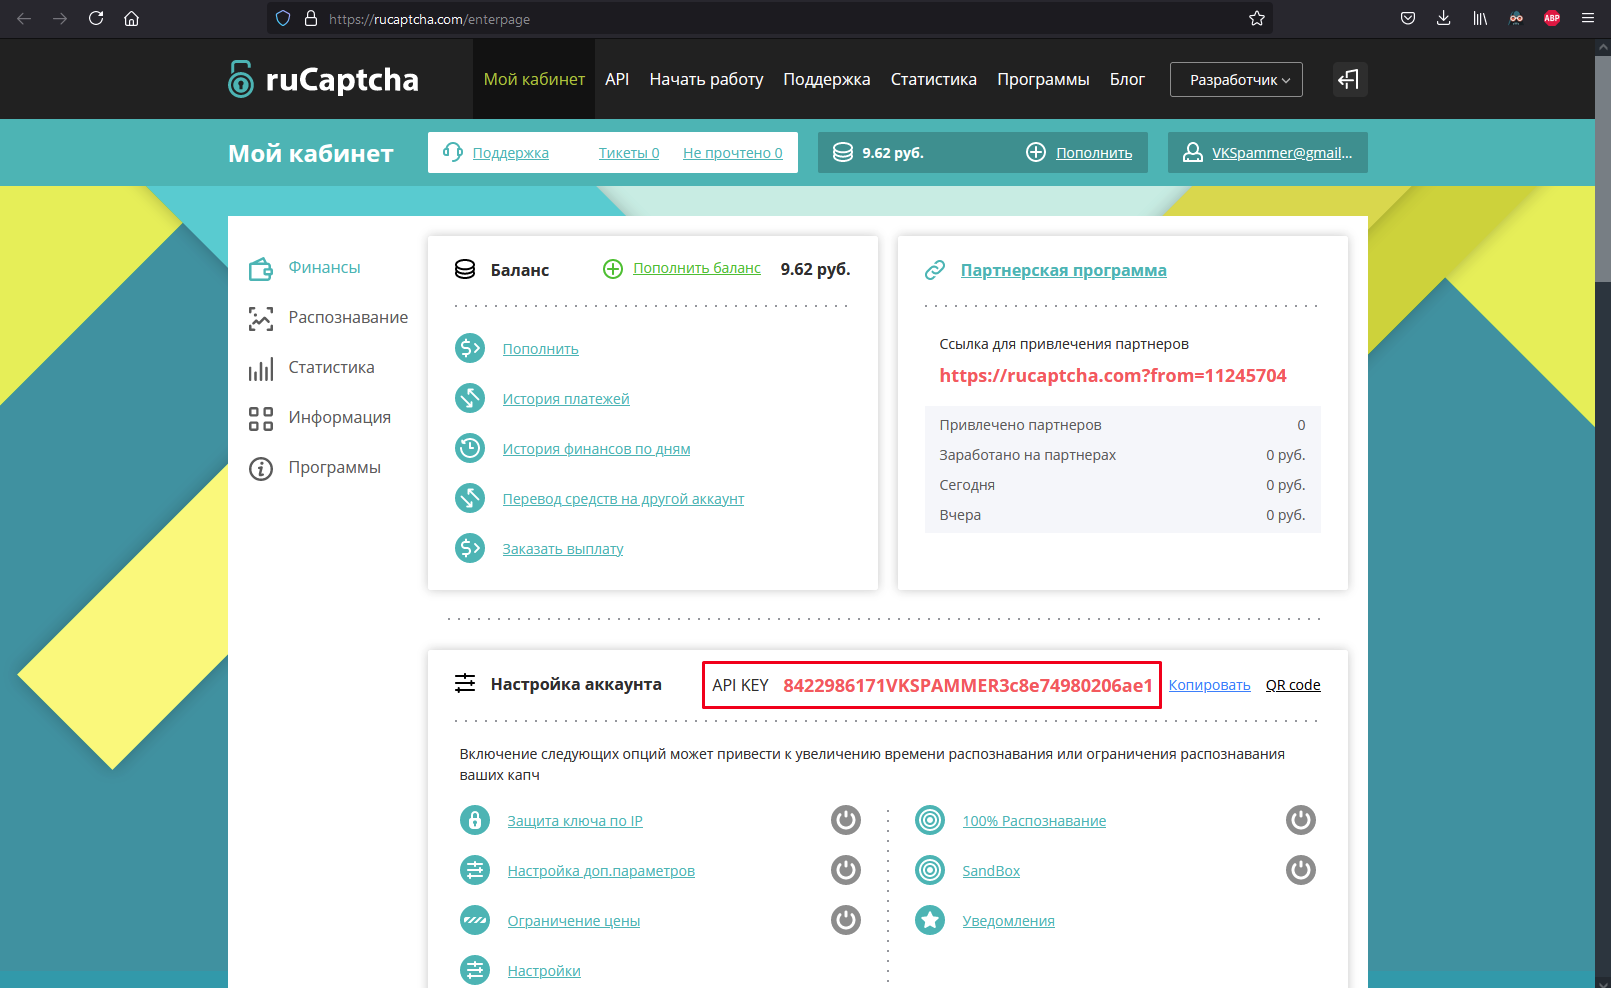Enable 100% Распознавание power toggle
1611x988 pixels.
point(1300,820)
